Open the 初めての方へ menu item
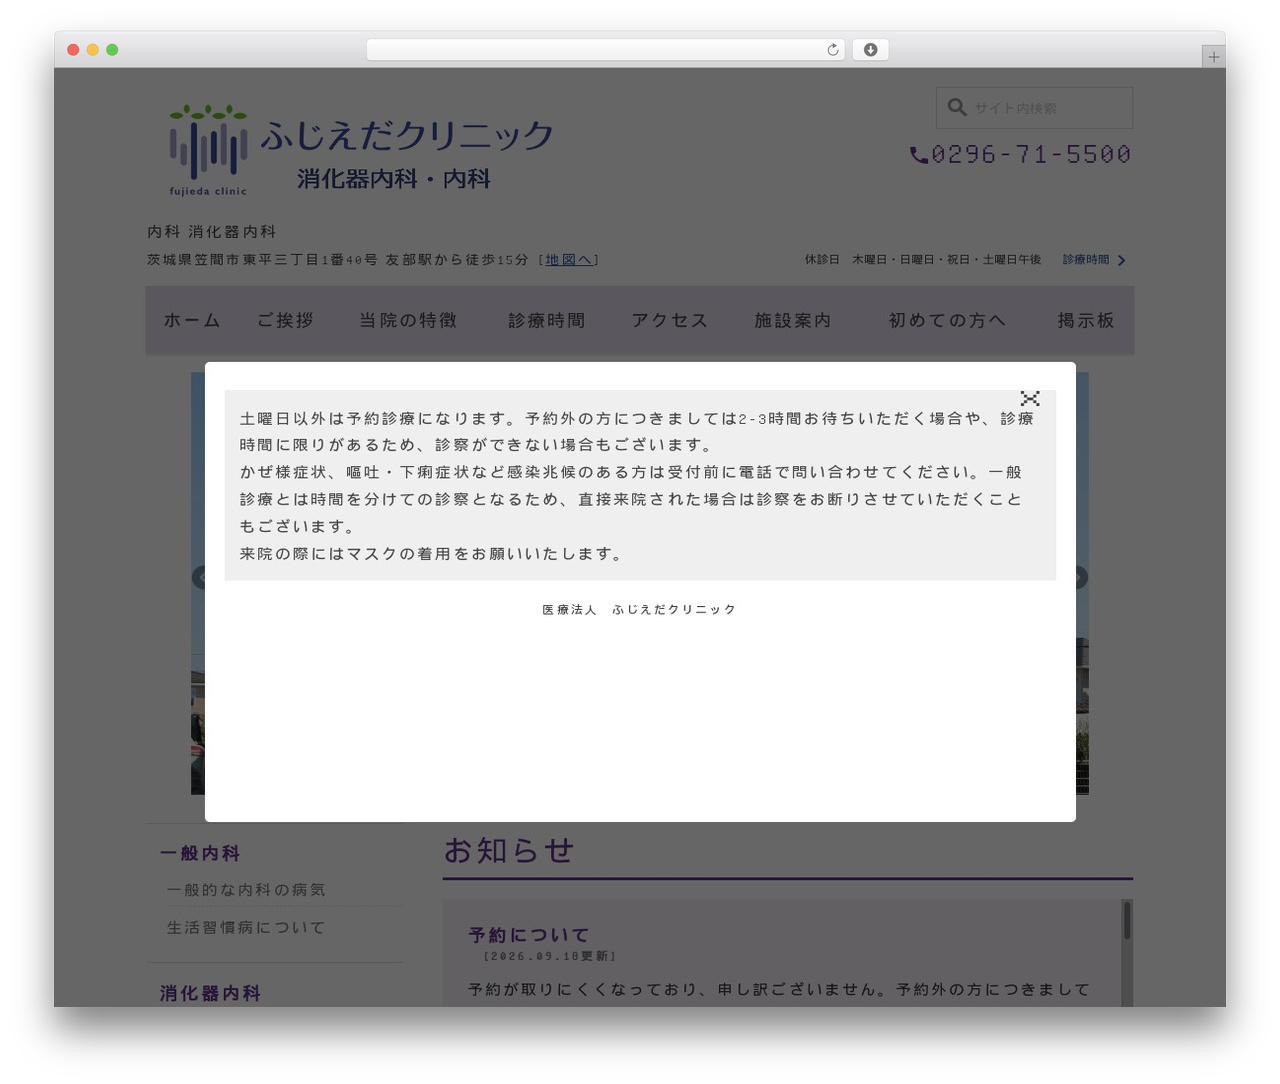 947,320
